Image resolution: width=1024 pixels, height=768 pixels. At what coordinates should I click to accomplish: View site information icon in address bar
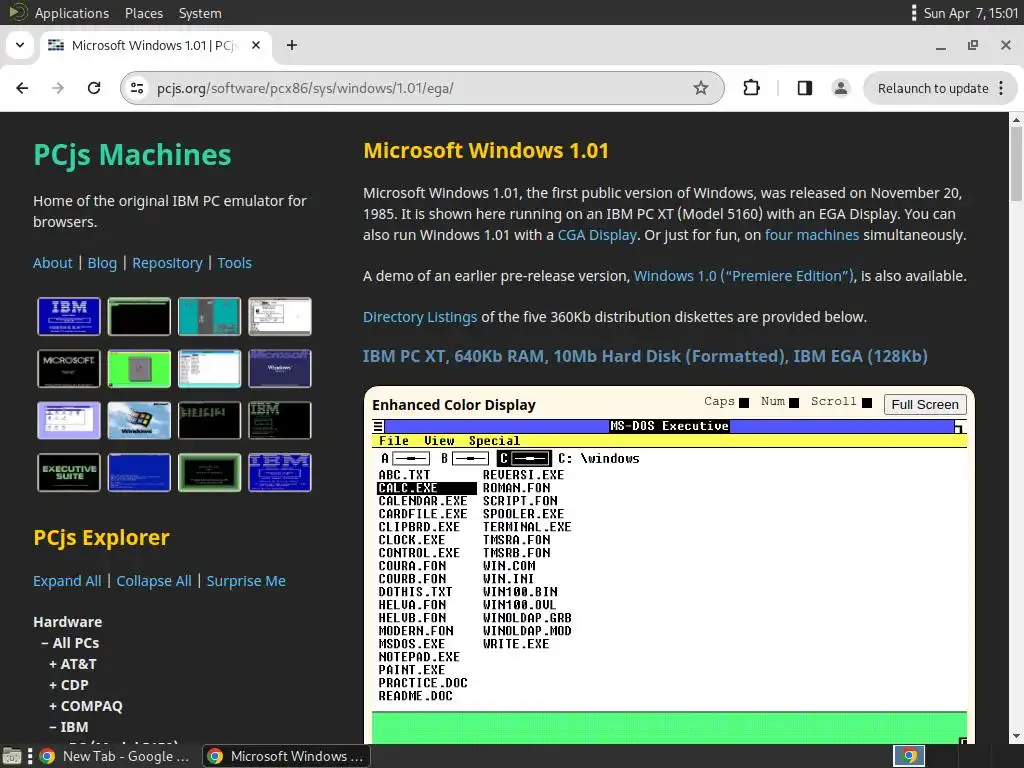[136, 88]
